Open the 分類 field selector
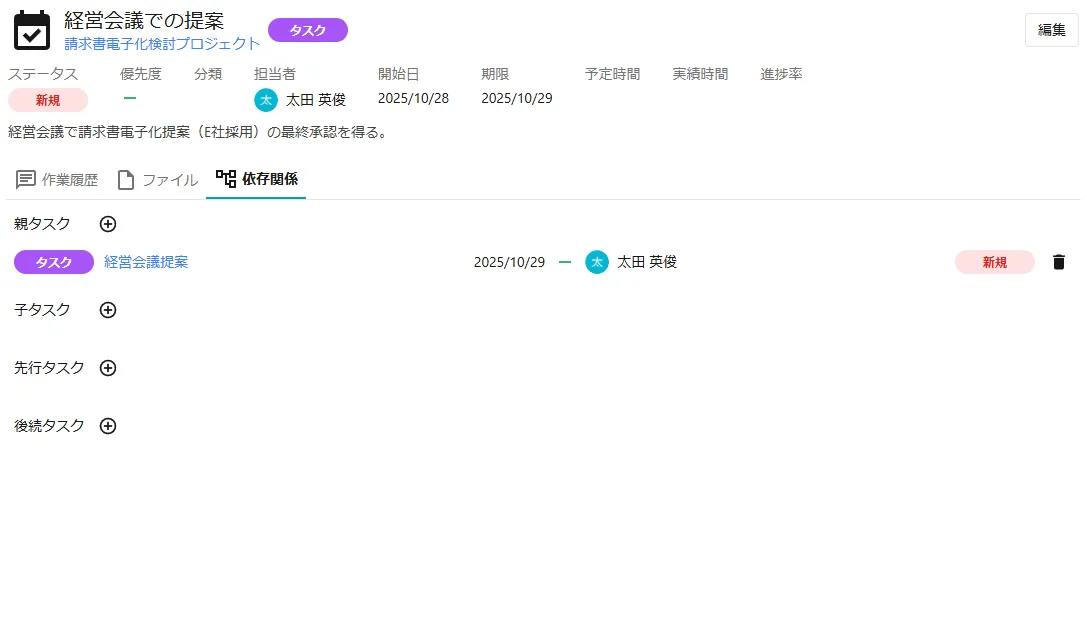Image resolution: width=1087 pixels, height=617 pixels. pos(207,73)
